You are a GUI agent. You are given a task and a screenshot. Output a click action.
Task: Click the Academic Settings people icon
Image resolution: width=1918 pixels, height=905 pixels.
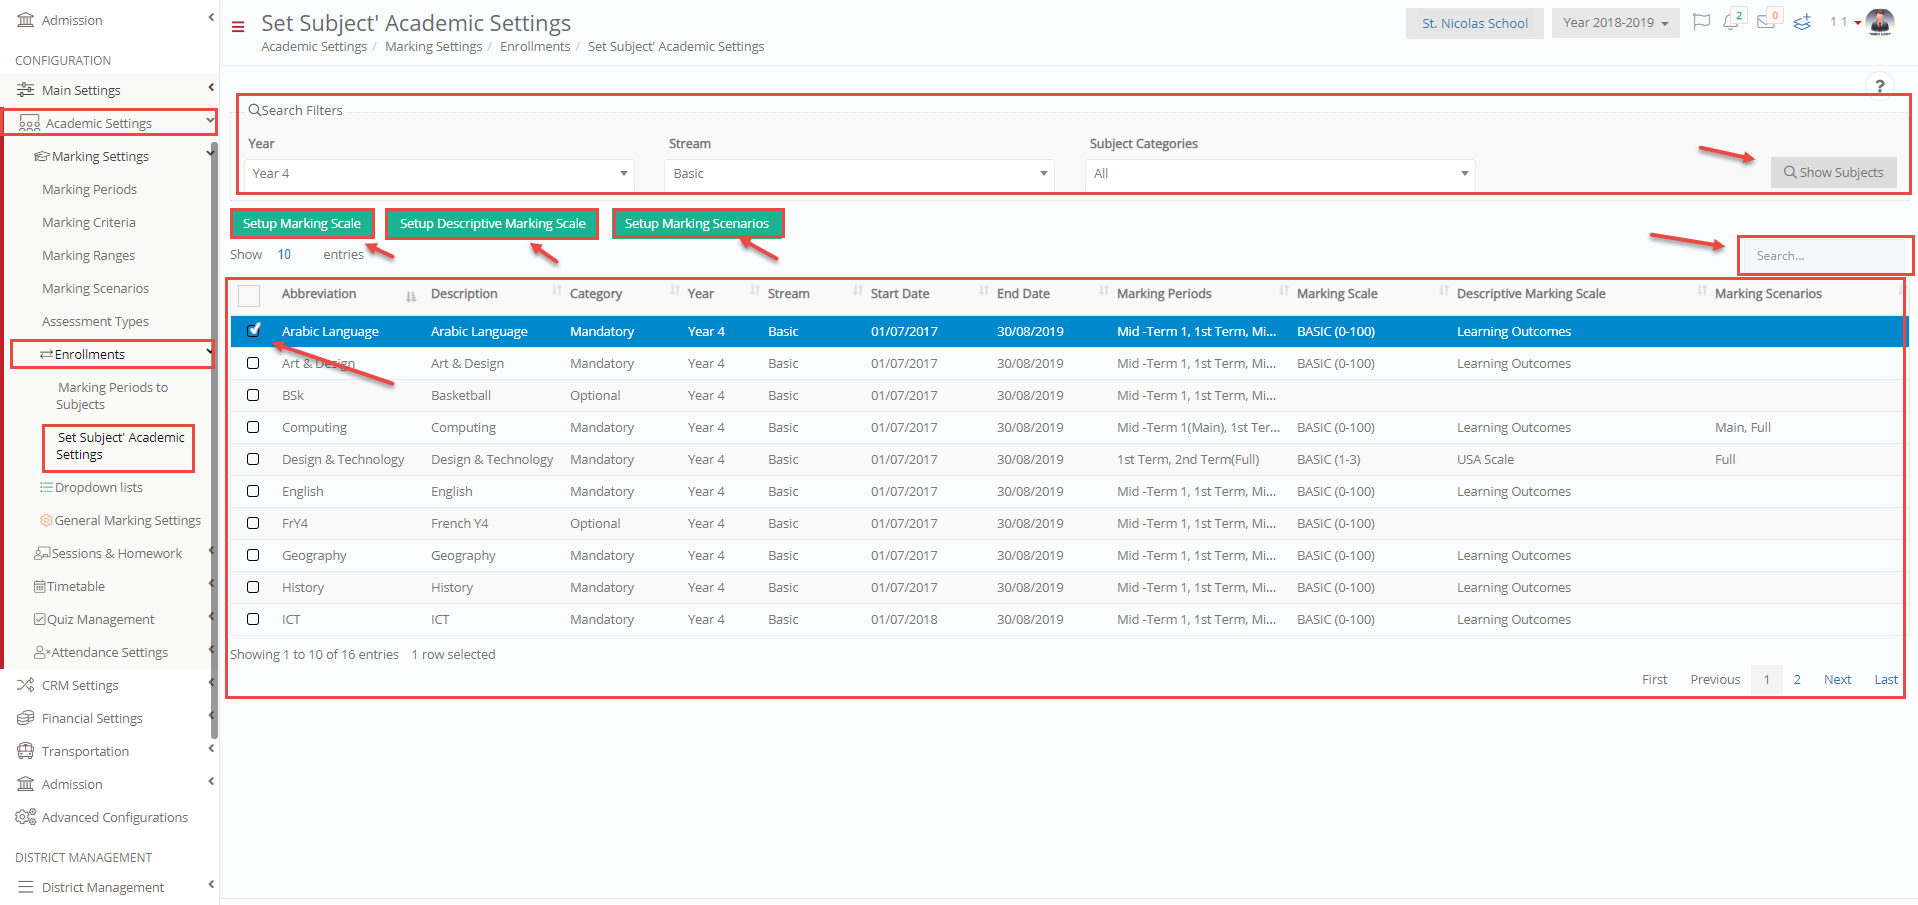[29, 124]
